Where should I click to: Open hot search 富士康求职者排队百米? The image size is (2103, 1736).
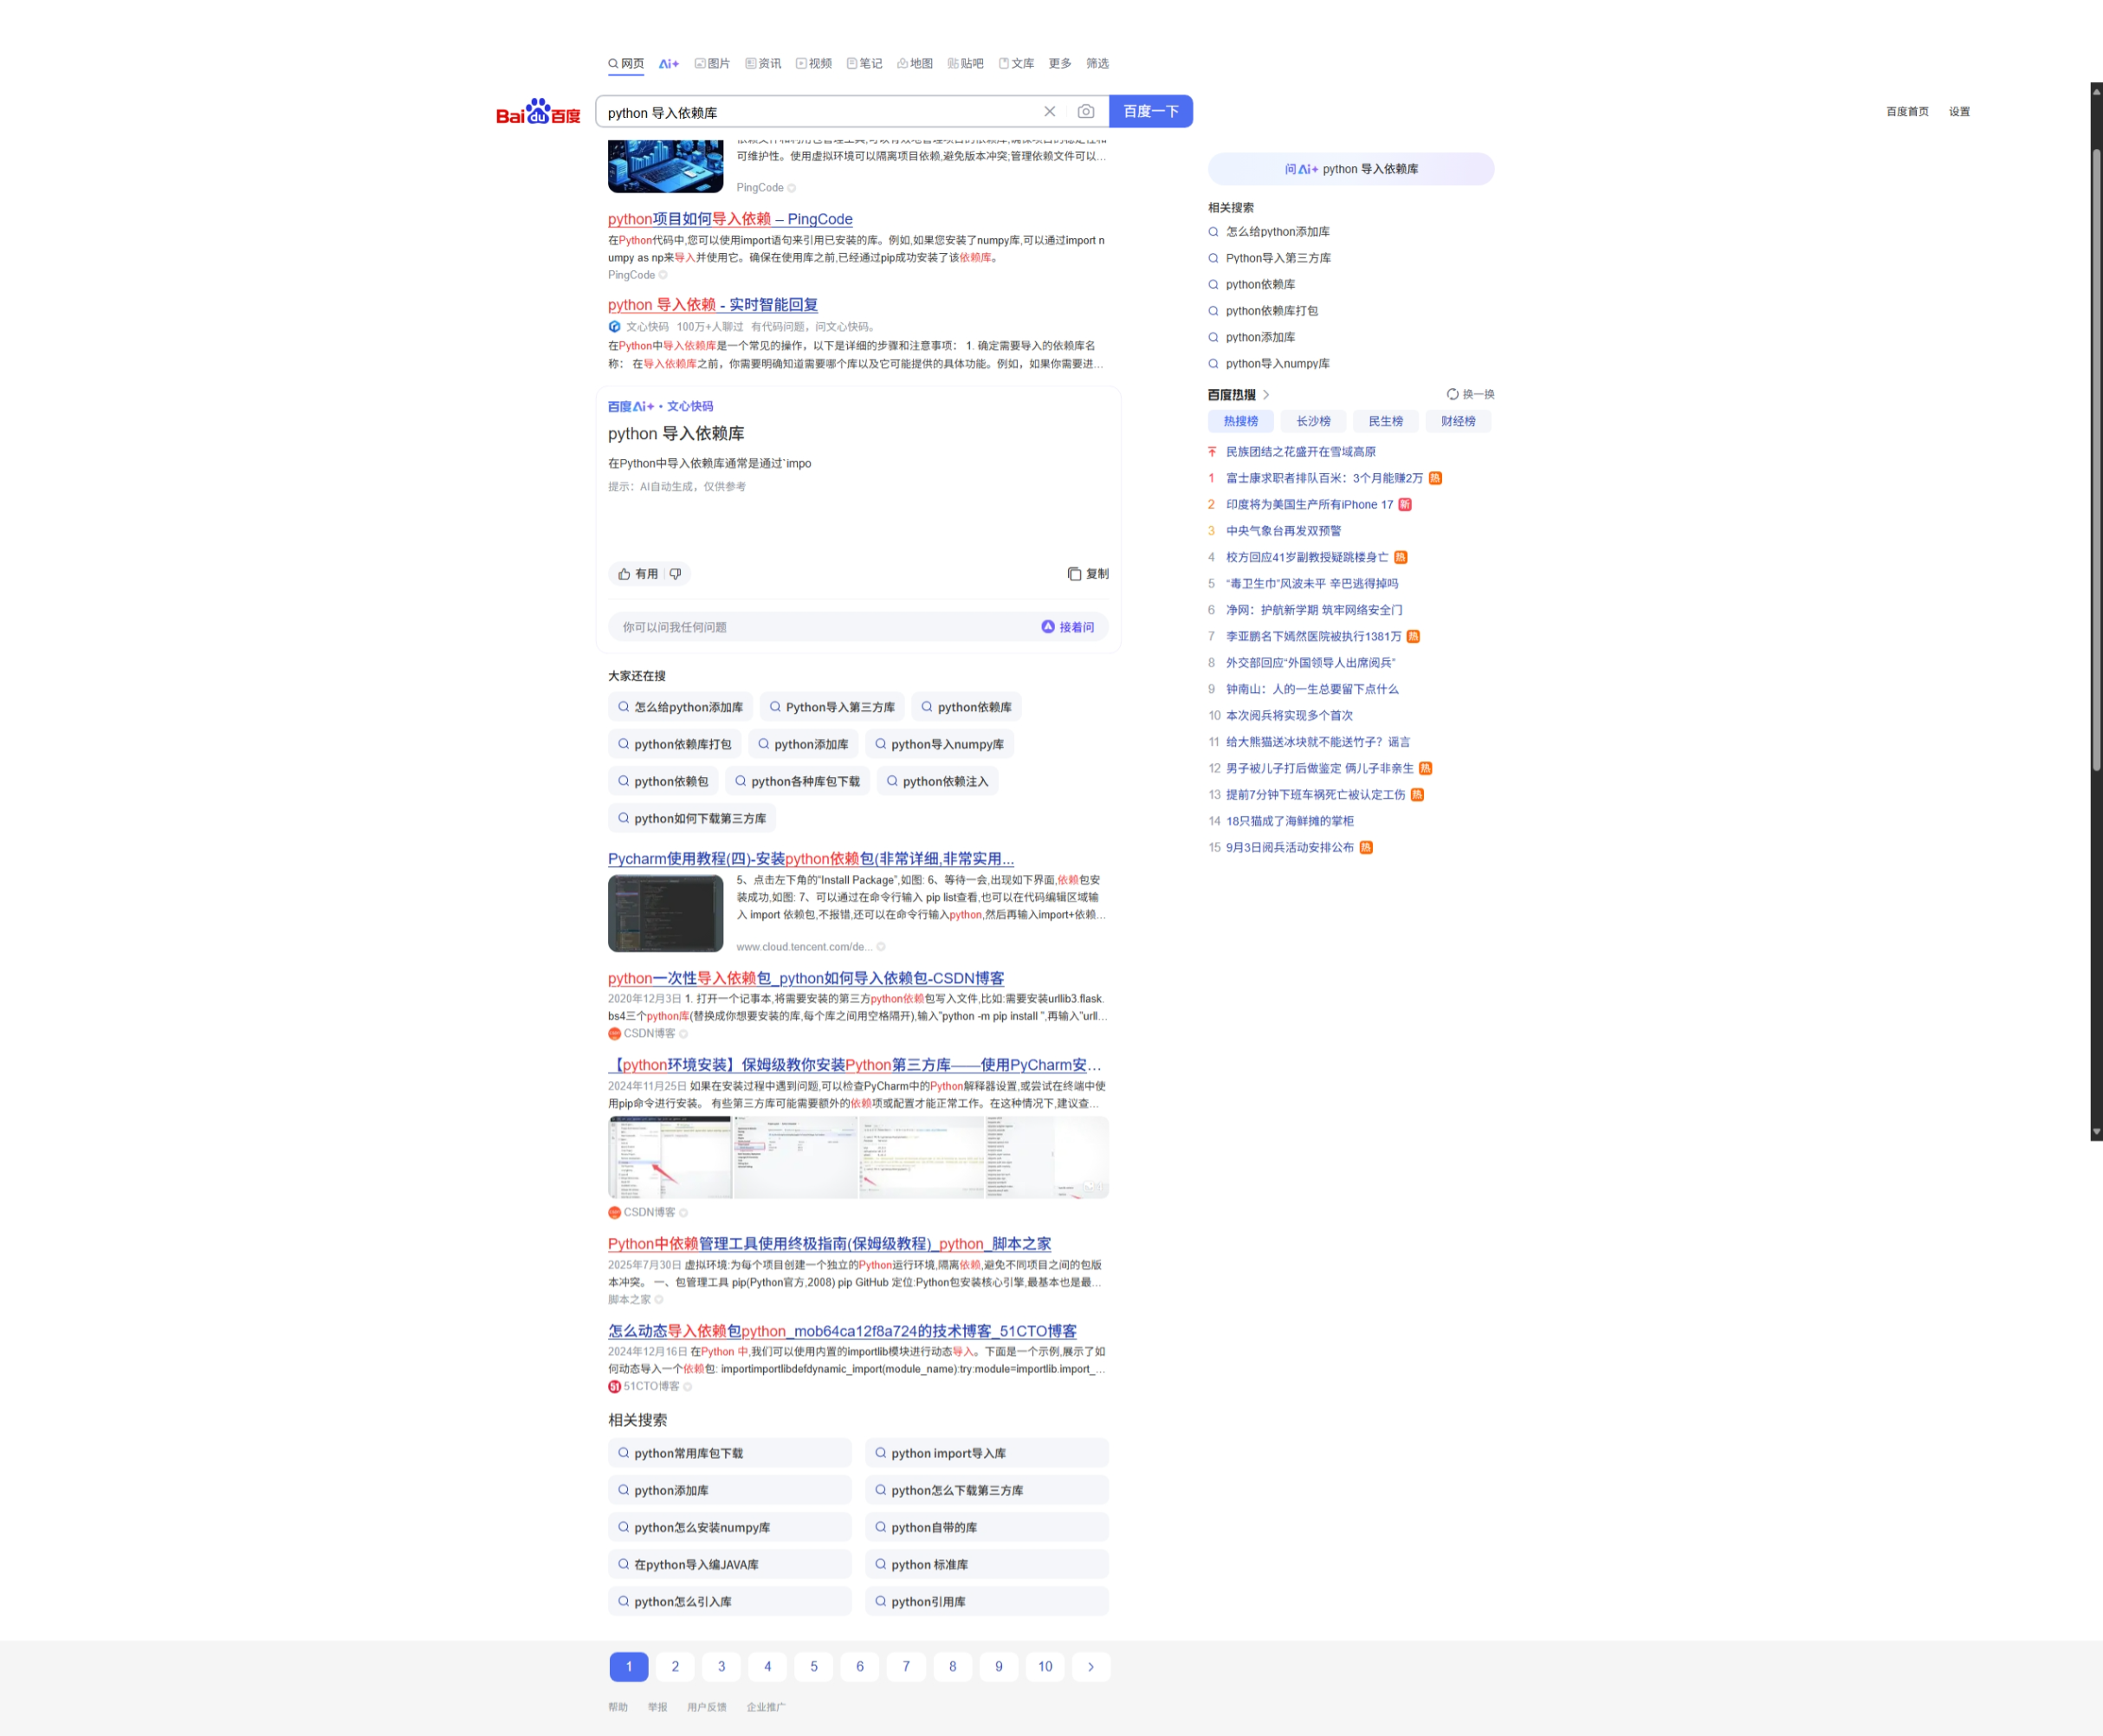[x=1324, y=478]
